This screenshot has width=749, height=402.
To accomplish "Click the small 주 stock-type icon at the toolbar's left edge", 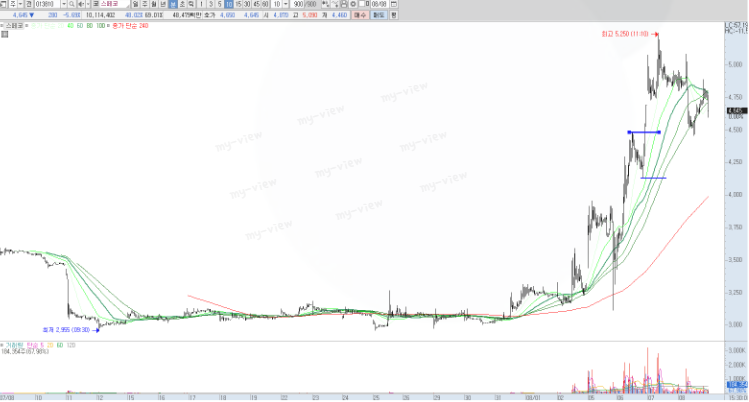I will [13, 4].
